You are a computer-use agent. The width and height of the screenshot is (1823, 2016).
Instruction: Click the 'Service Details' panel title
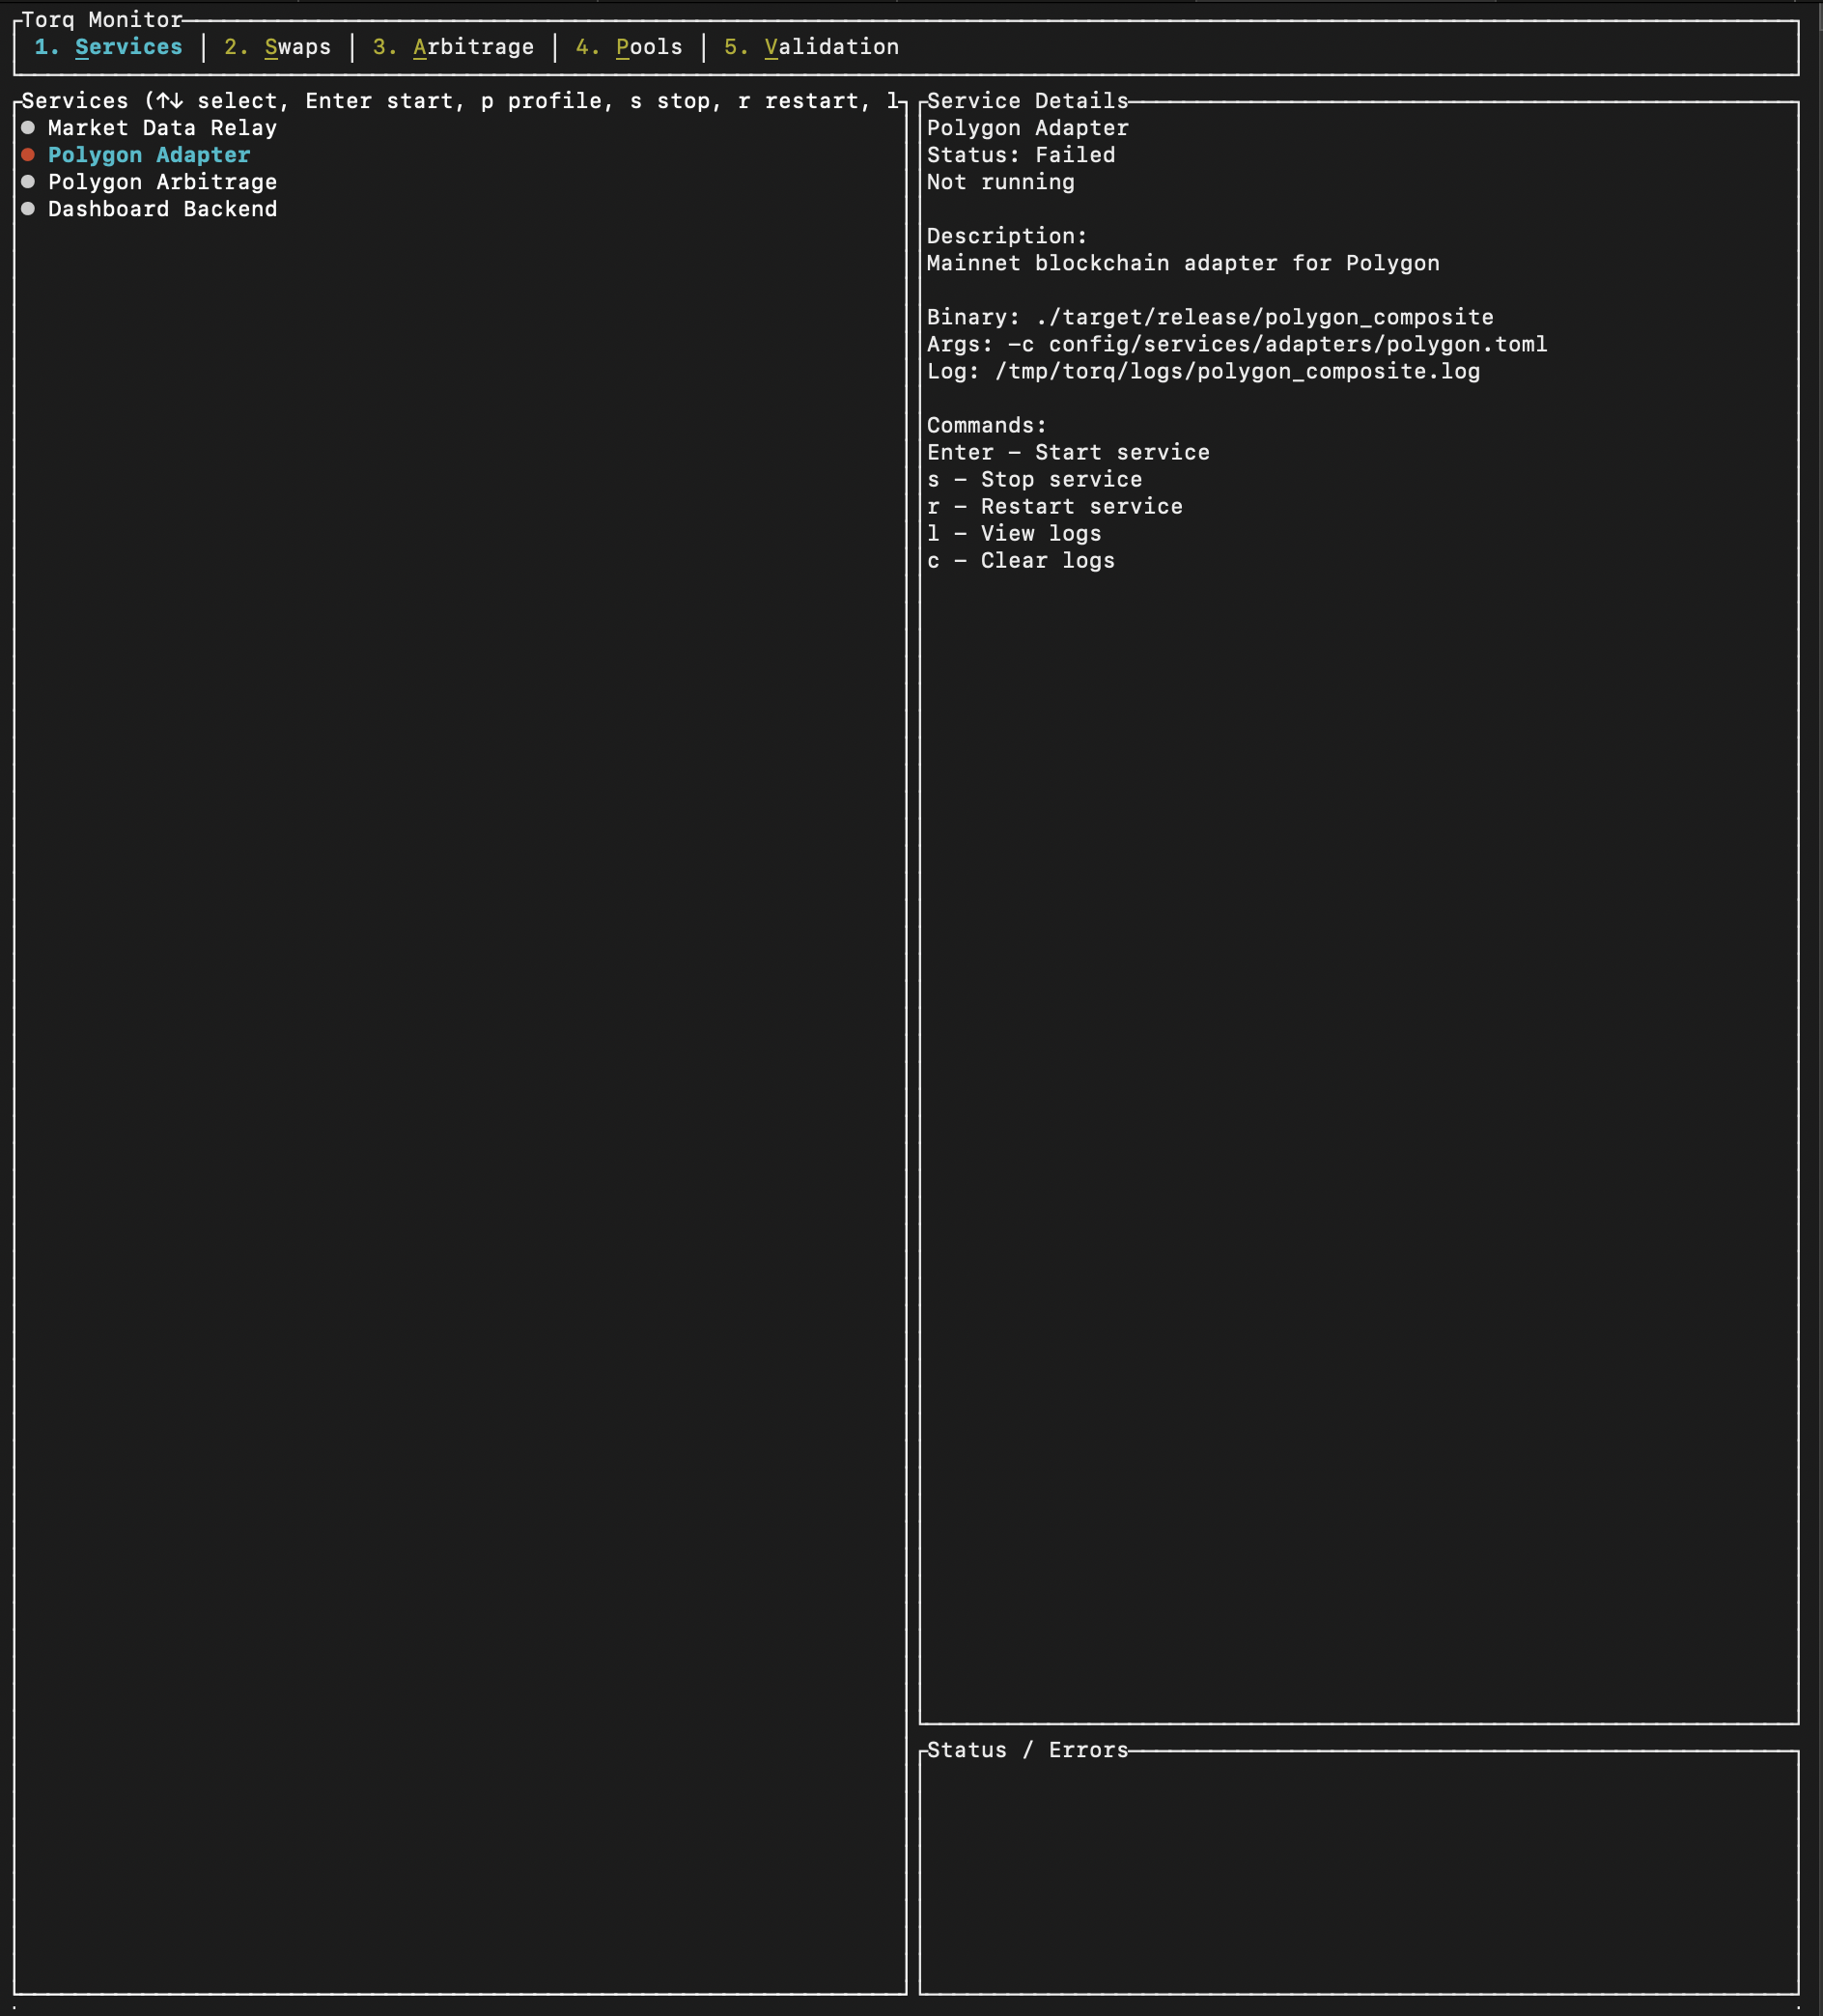pyautogui.click(x=1027, y=101)
